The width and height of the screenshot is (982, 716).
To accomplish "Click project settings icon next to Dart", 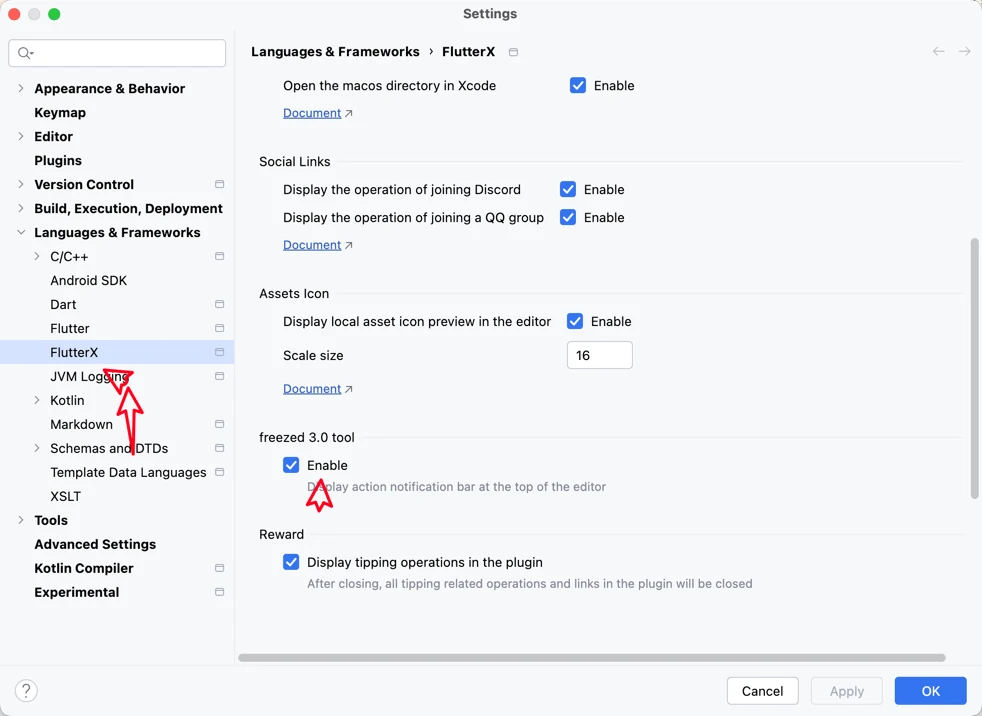I will tap(219, 304).
